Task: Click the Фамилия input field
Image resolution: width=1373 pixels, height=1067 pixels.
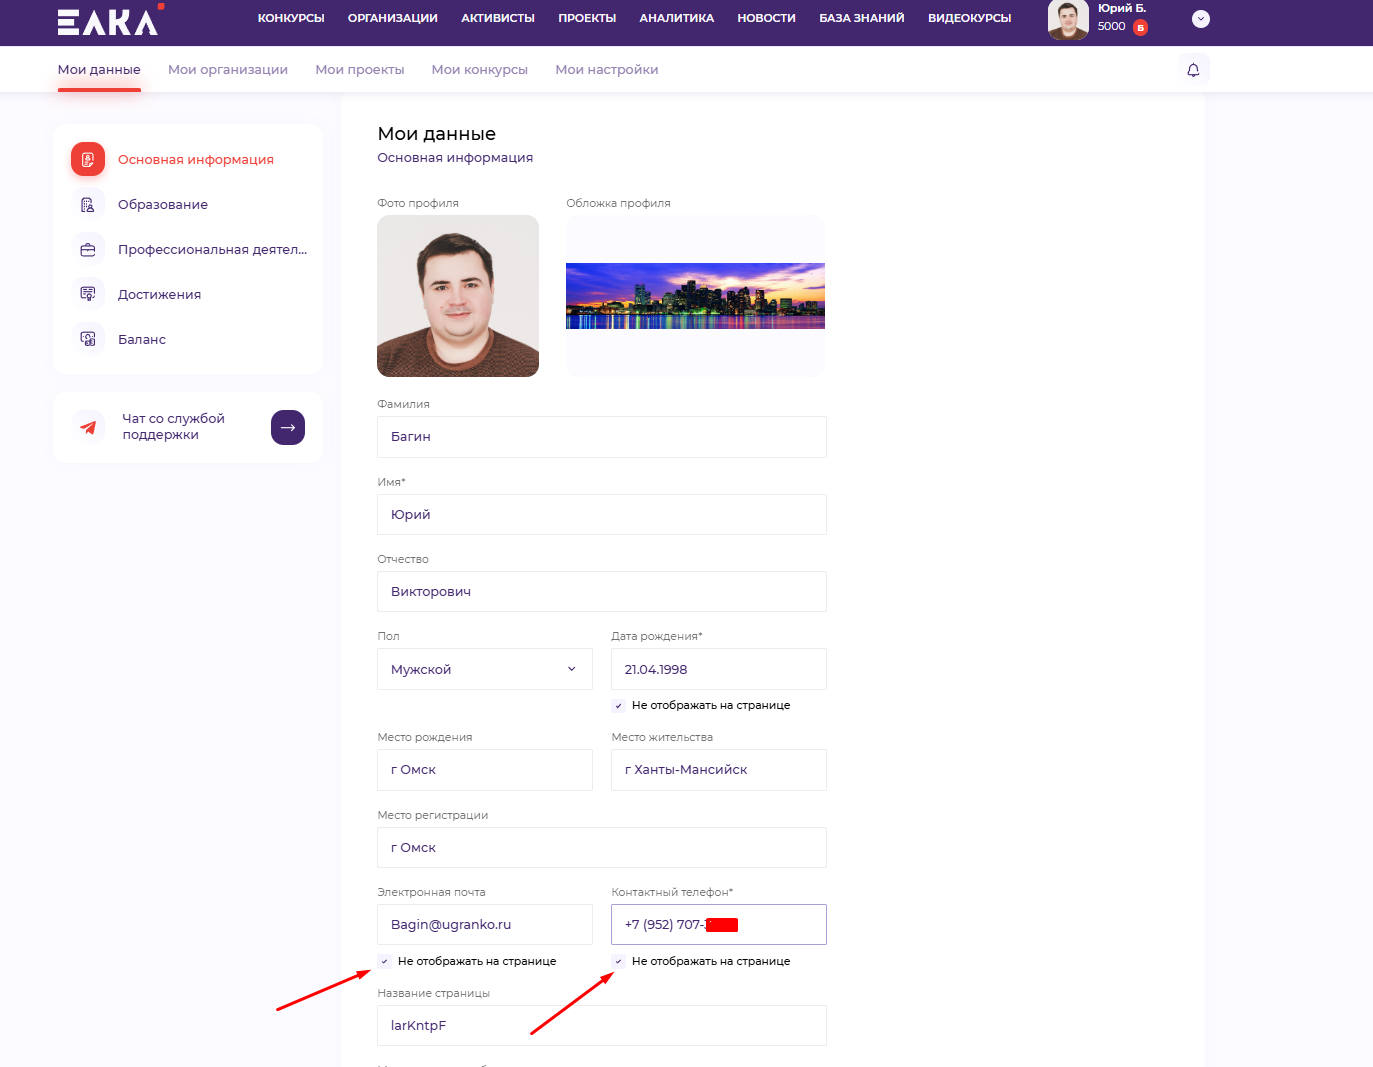Action: (601, 437)
